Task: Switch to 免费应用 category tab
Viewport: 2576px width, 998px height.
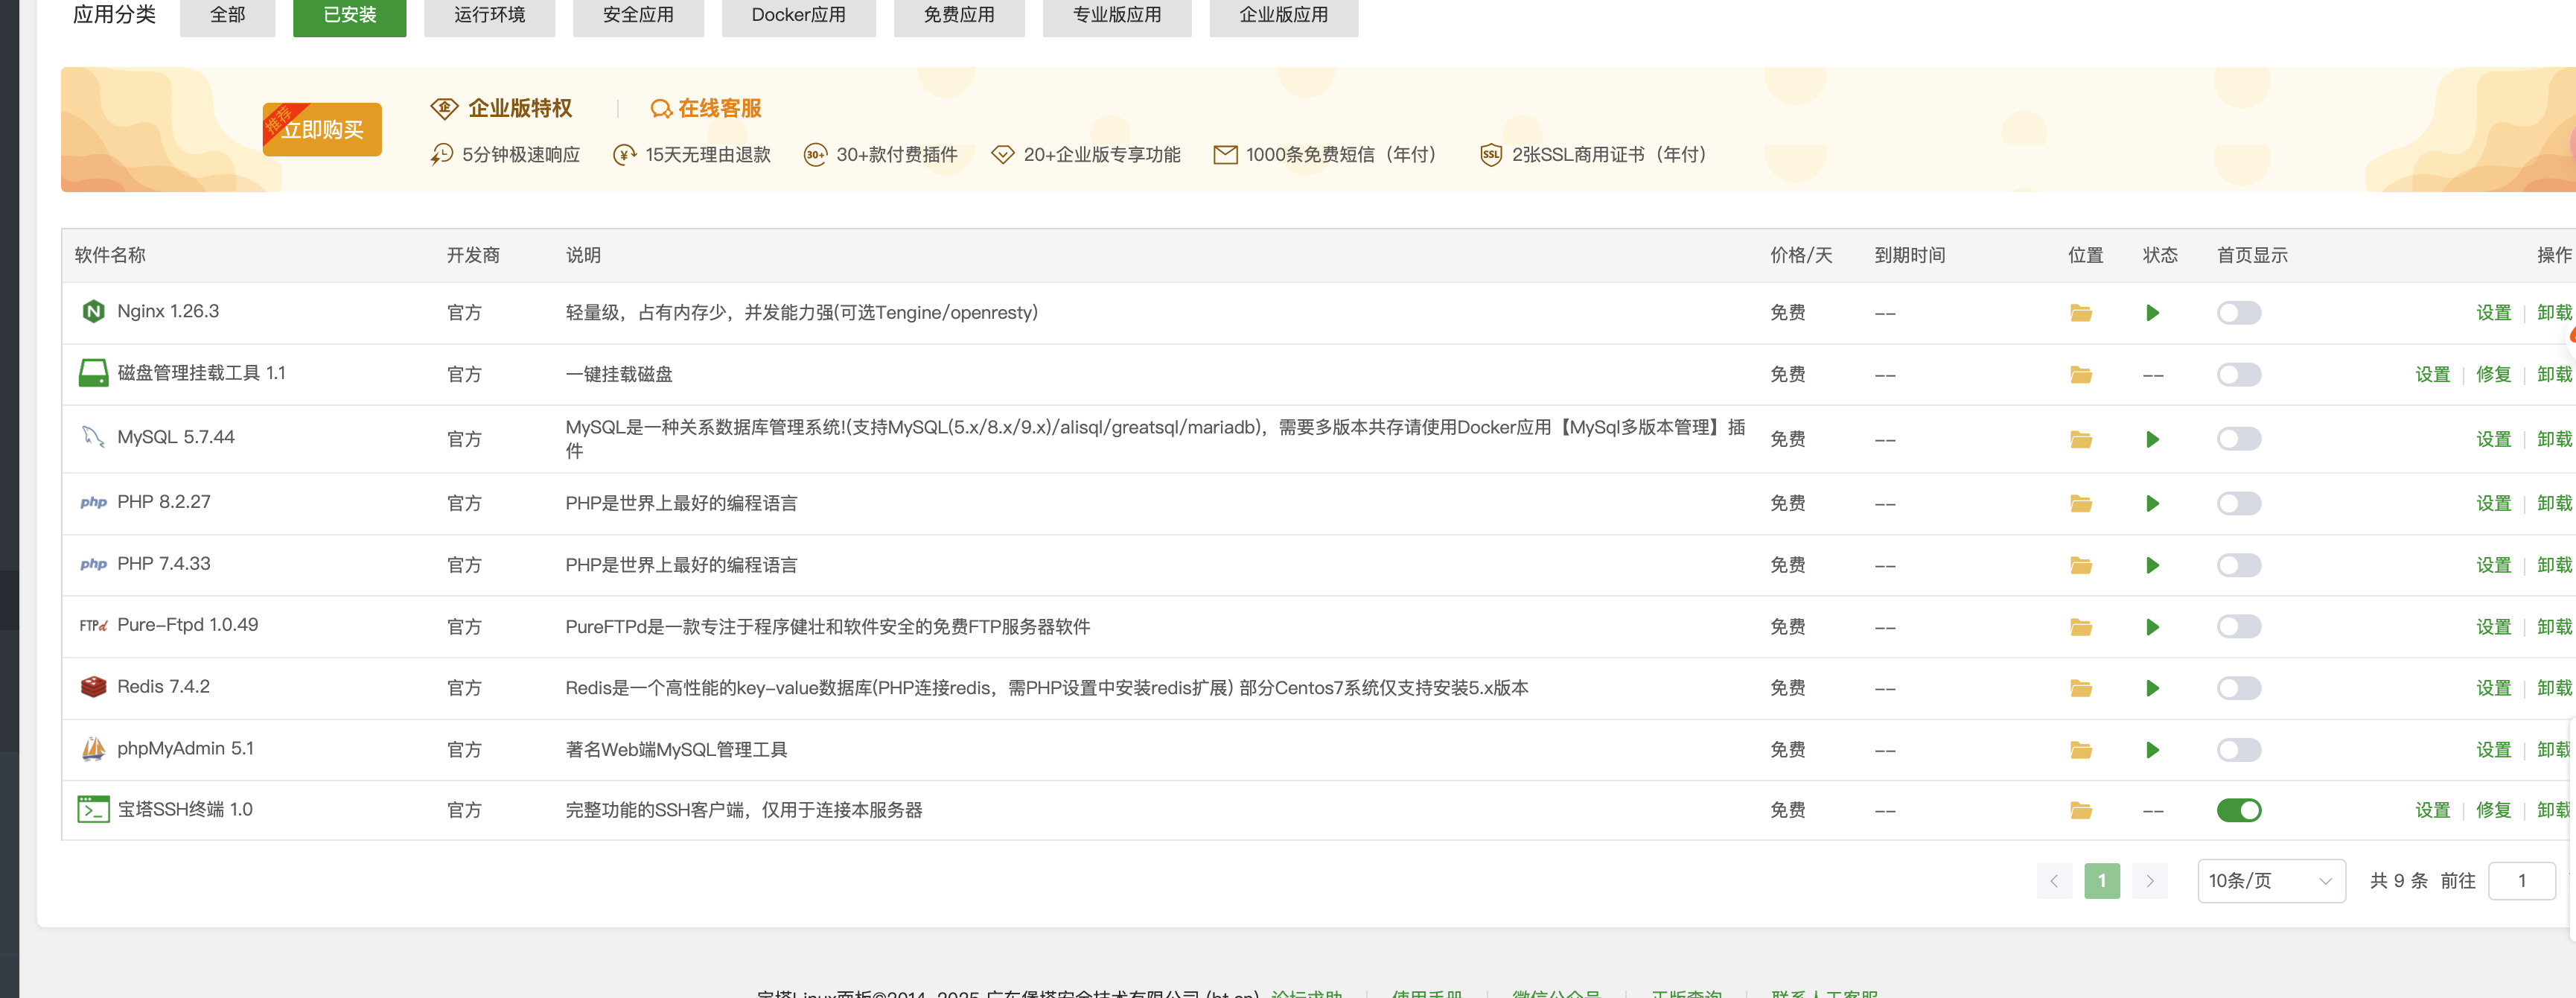Action: point(959,16)
